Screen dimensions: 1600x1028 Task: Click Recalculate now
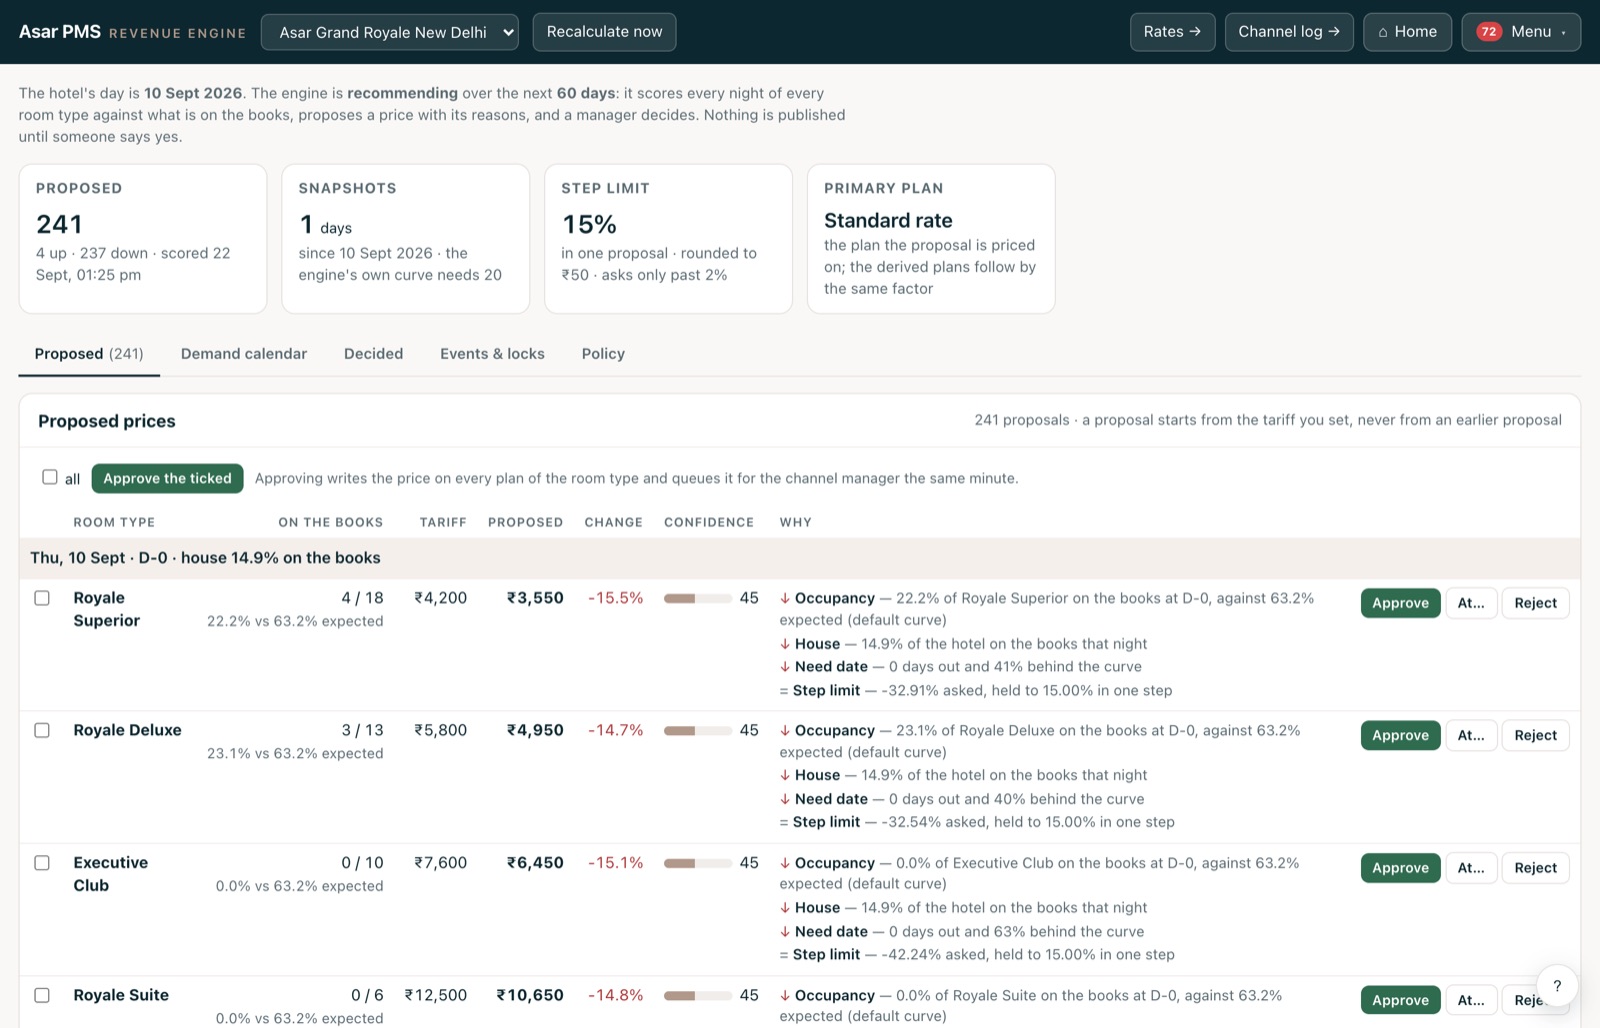point(604,32)
